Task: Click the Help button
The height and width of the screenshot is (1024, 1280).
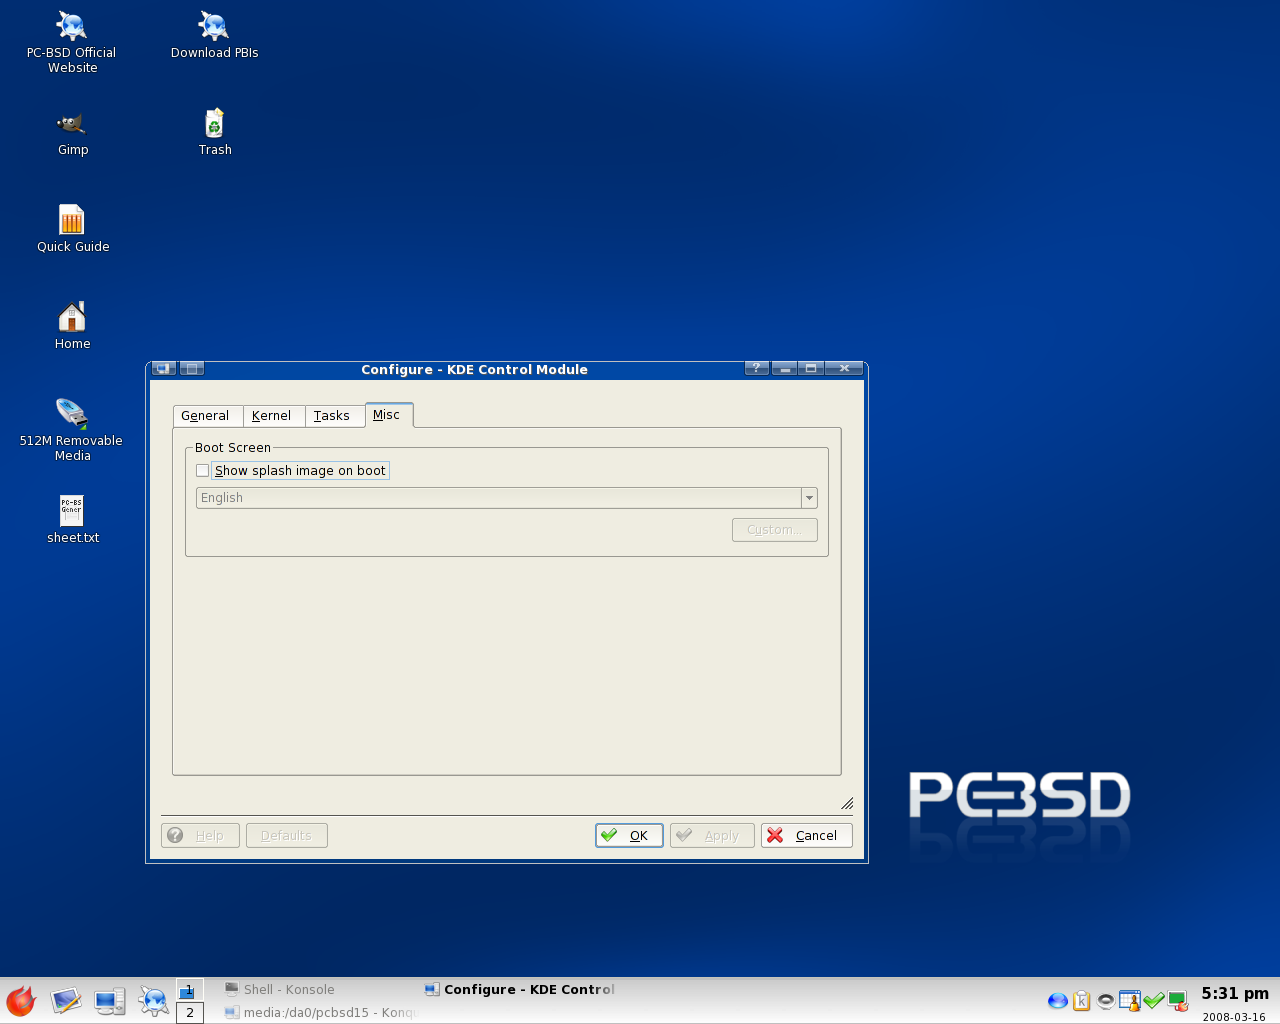Action: tap(200, 835)
